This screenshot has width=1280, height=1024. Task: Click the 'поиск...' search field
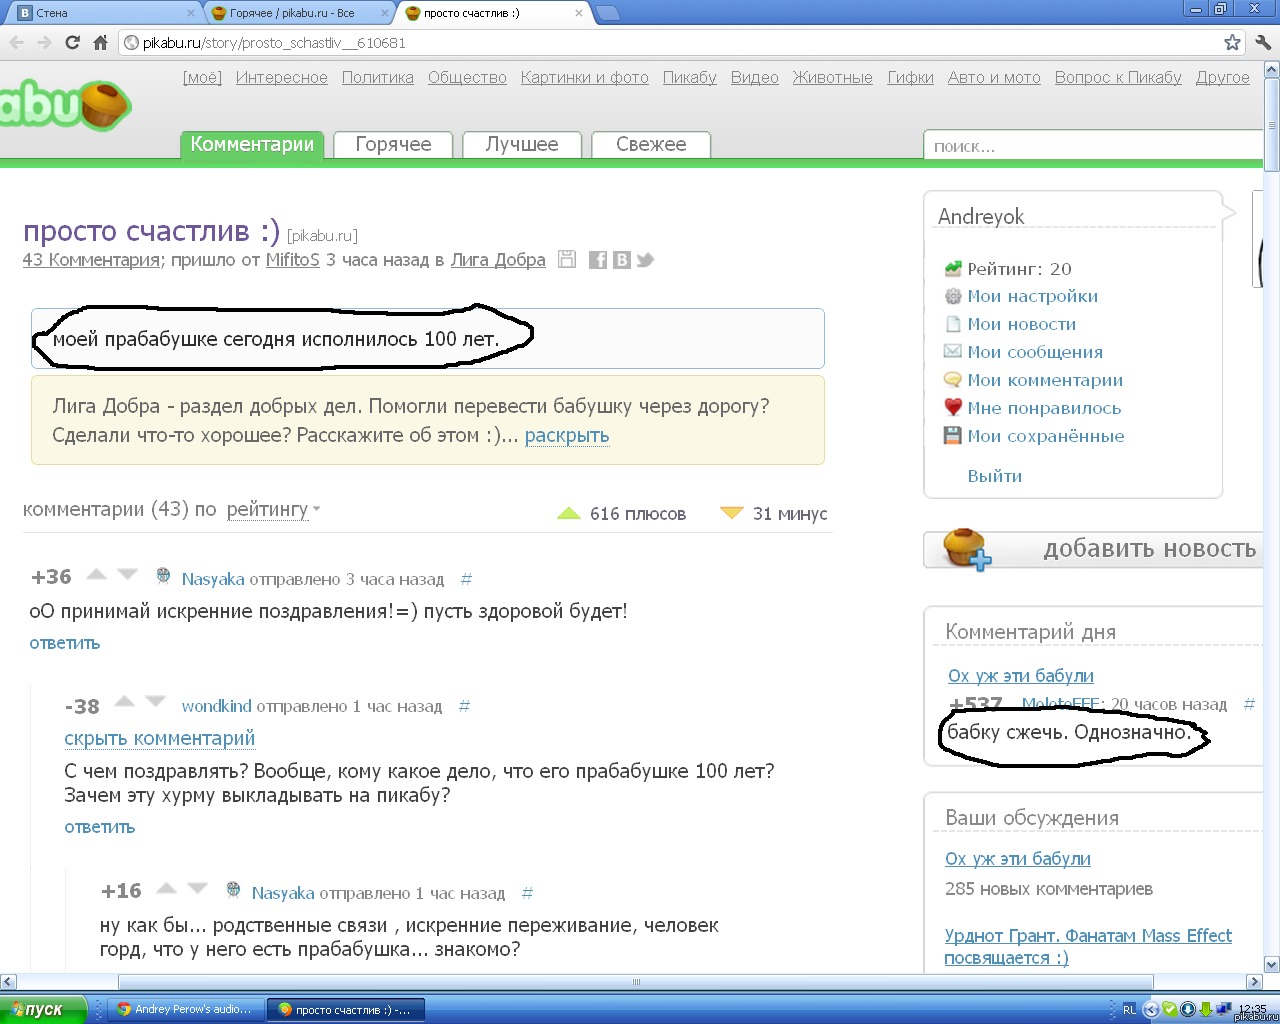click(1090, 146)
